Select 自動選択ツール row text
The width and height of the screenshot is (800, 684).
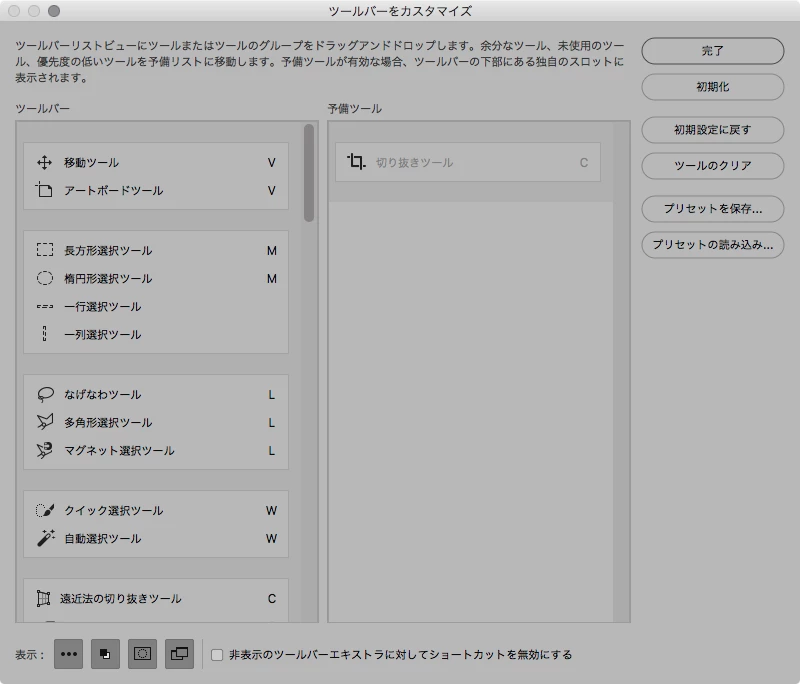coord(102,539)
